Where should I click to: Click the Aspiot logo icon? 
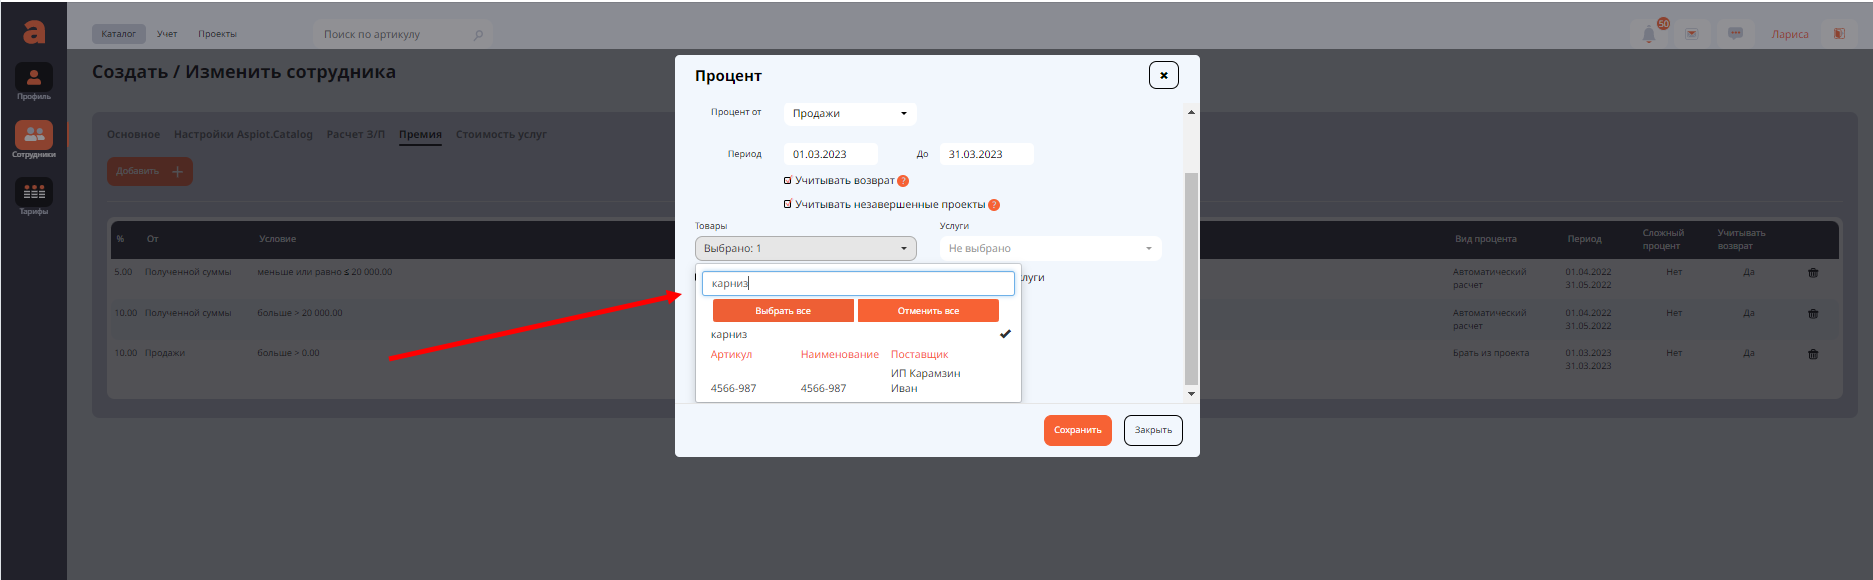coord(34,32)
